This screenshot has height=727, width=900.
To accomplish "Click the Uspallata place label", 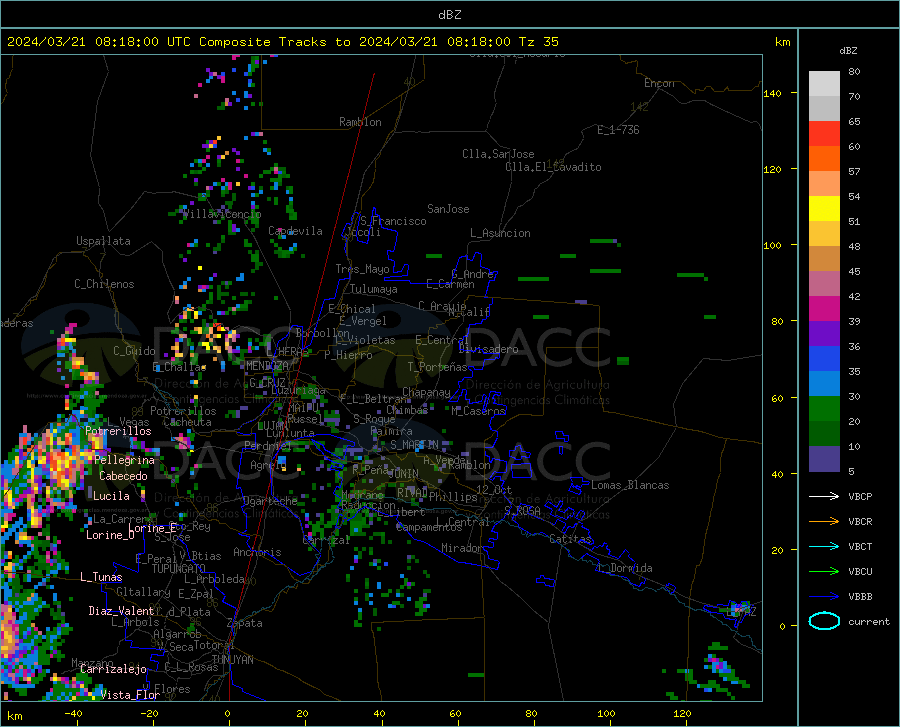I will 103,241.
